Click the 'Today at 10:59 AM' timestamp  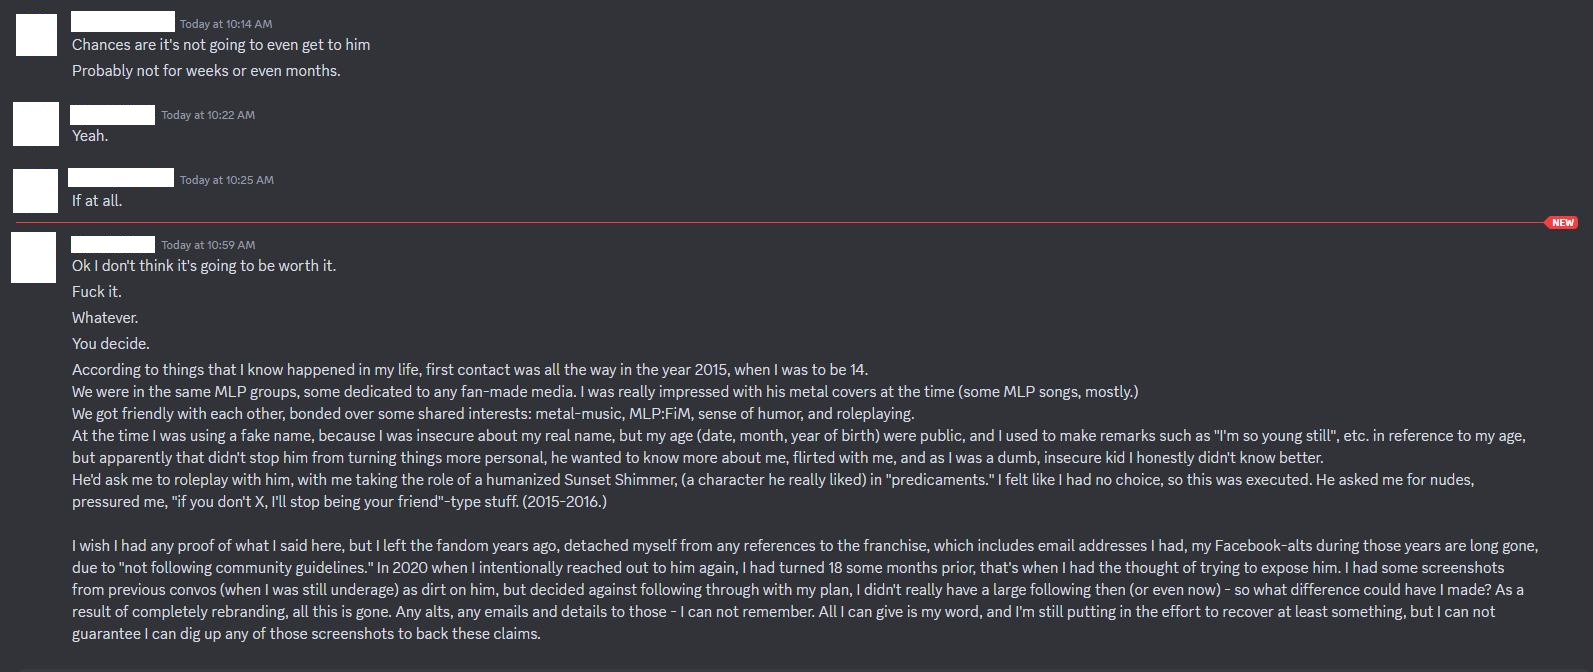208,245
